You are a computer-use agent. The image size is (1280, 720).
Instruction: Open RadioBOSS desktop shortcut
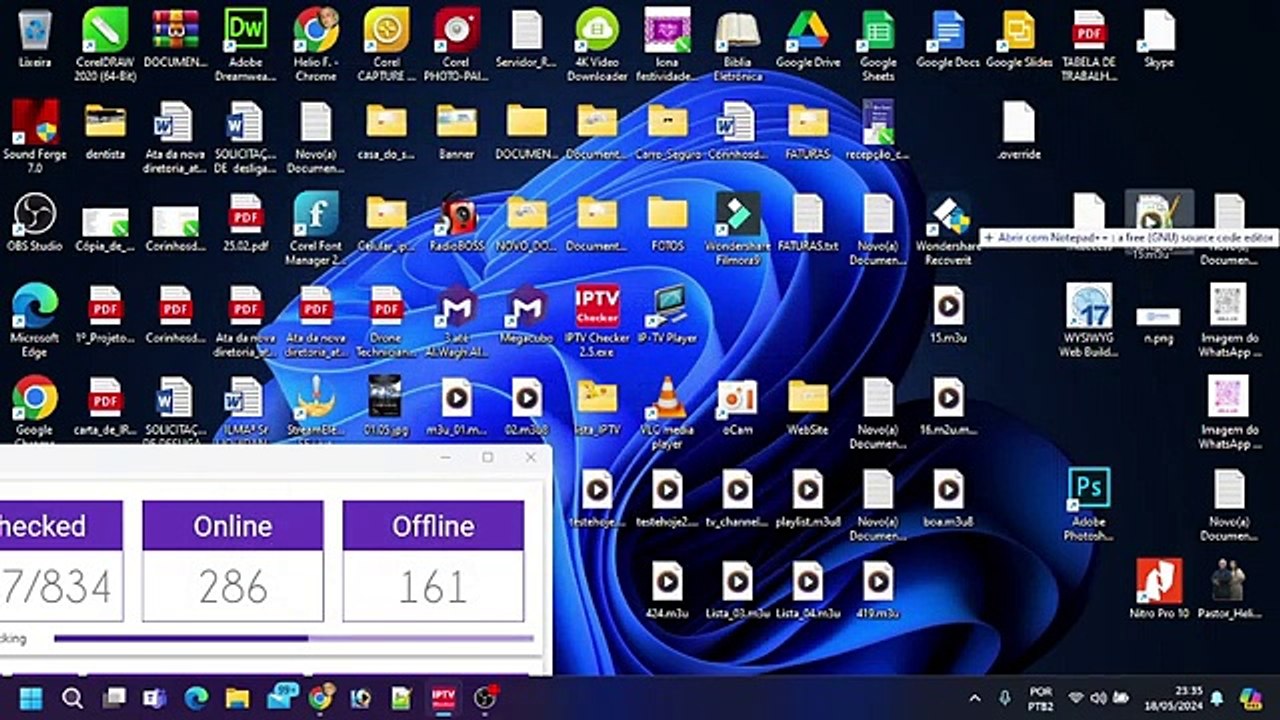point(456,223)
